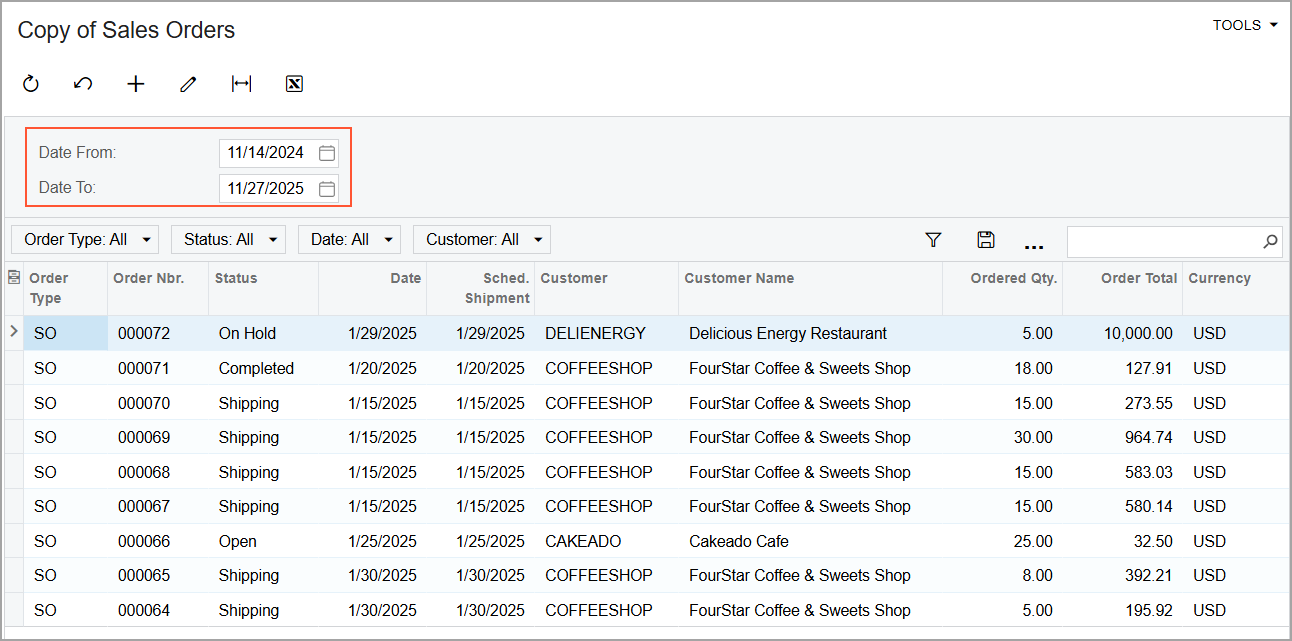The image size is (1292, 641).
Task: Click the pencil Edit icon
Action: pos(188,84)
